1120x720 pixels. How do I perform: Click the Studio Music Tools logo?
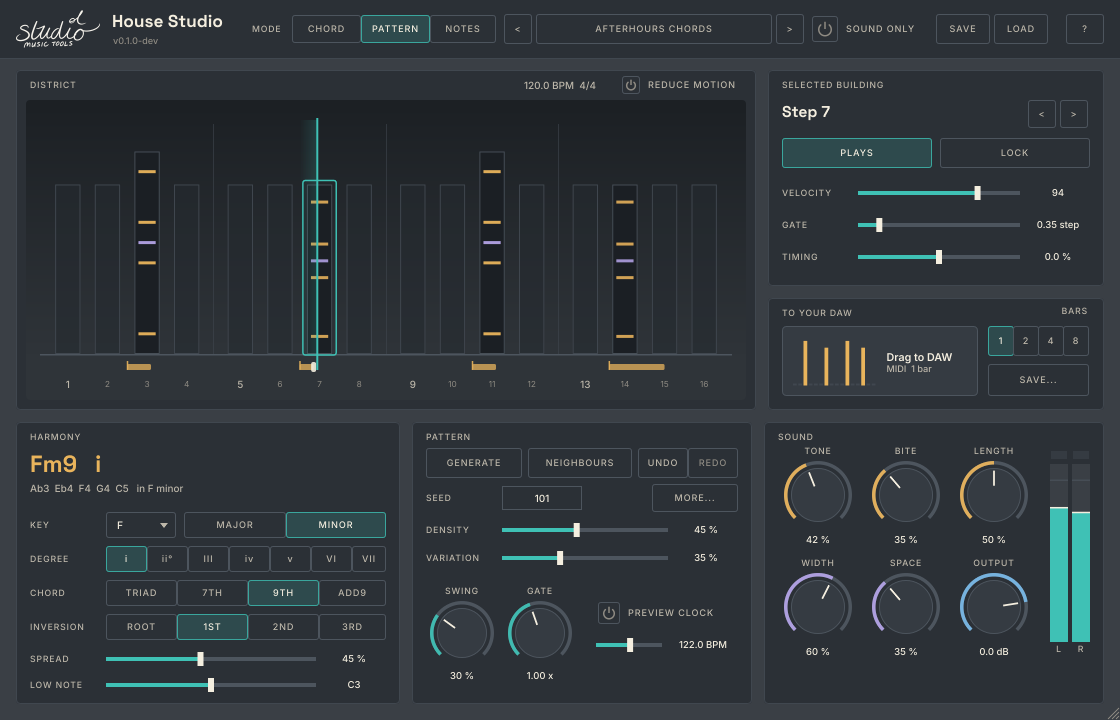pos(58,29)
